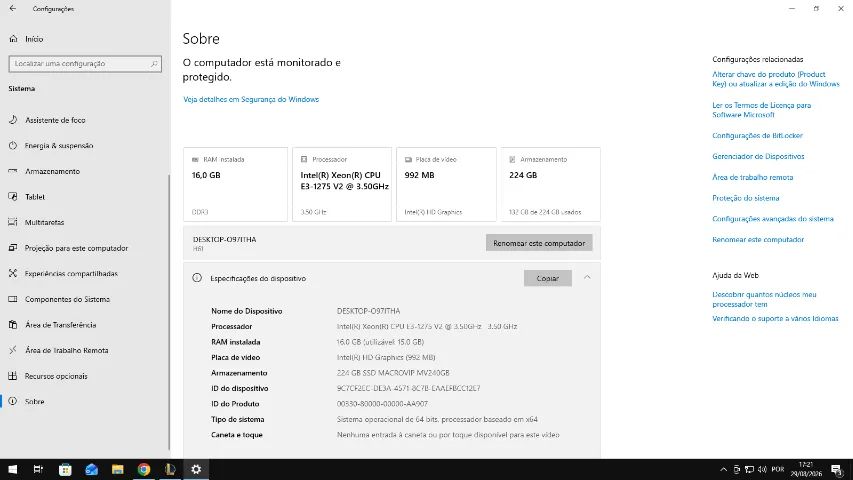Open Verificando o suporte a vários idiomas link
Screen dimensions: 853x480
pyautogui.click(x=775, y=318)
